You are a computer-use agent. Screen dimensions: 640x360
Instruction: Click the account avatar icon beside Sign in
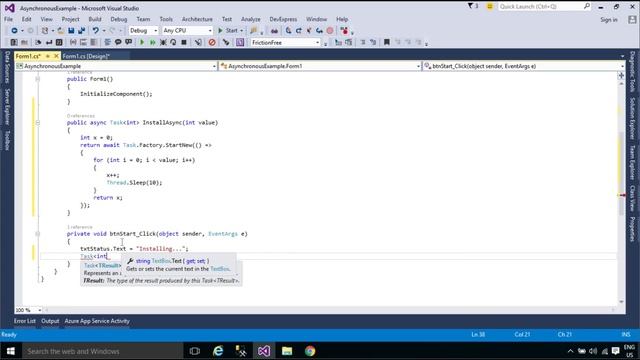tap(632, 19)
